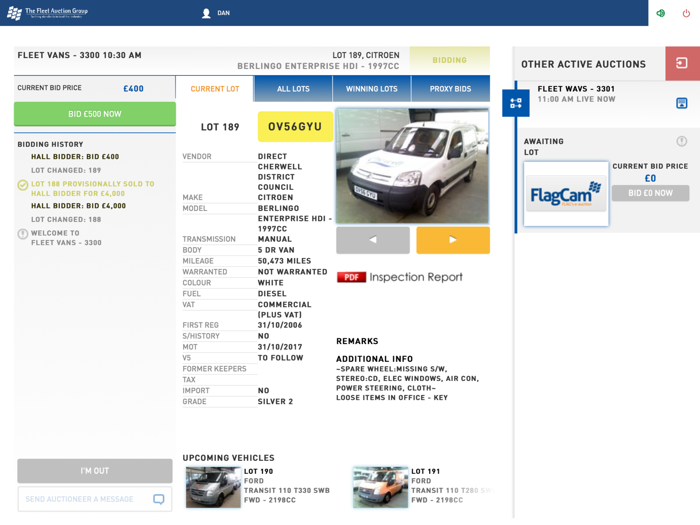Open the All Lots tab
Screen dimensions: 700x525
[293, 89]
